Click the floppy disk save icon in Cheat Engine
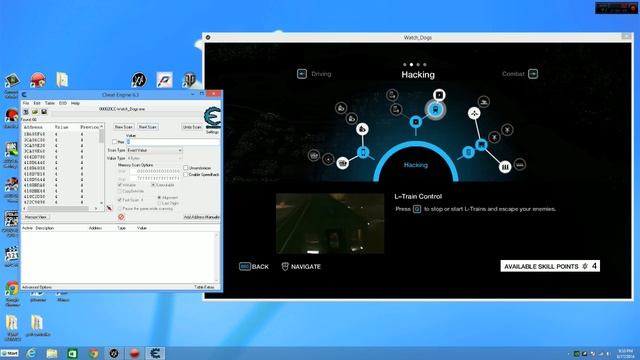The image size is (640, 360). 44,112
